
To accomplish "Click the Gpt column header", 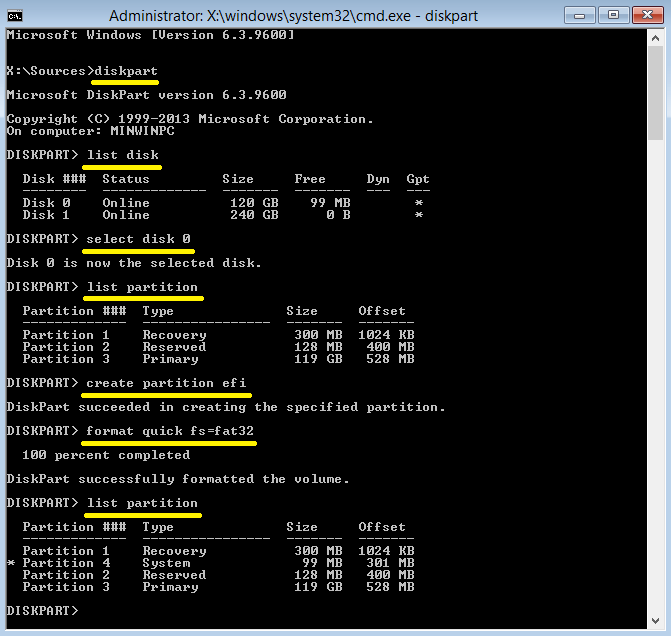I will coord(417,179).
